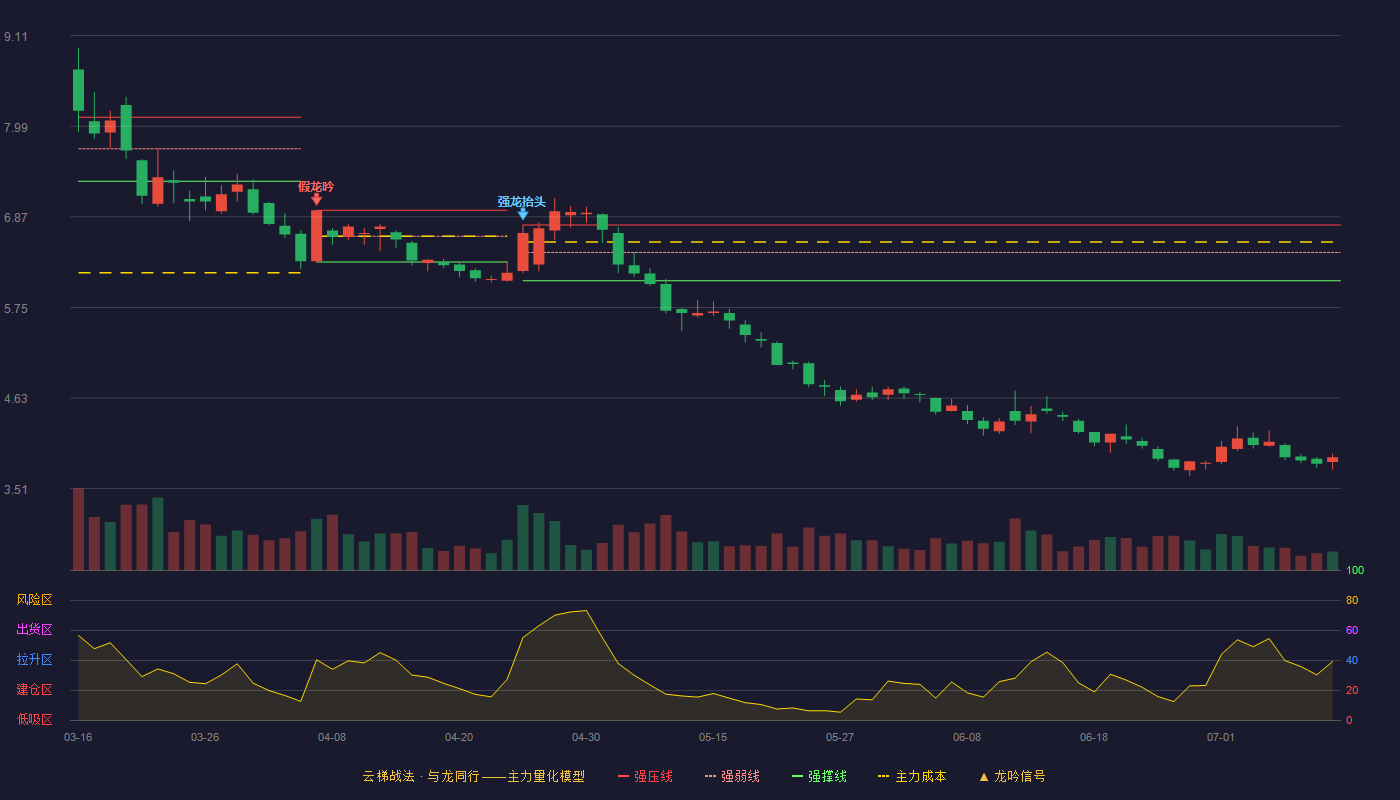Viewport: 1400px width, 800px height.
Task: Click the 6.87 price axis label
Action: pyautogui.click(x=16, y=218)
